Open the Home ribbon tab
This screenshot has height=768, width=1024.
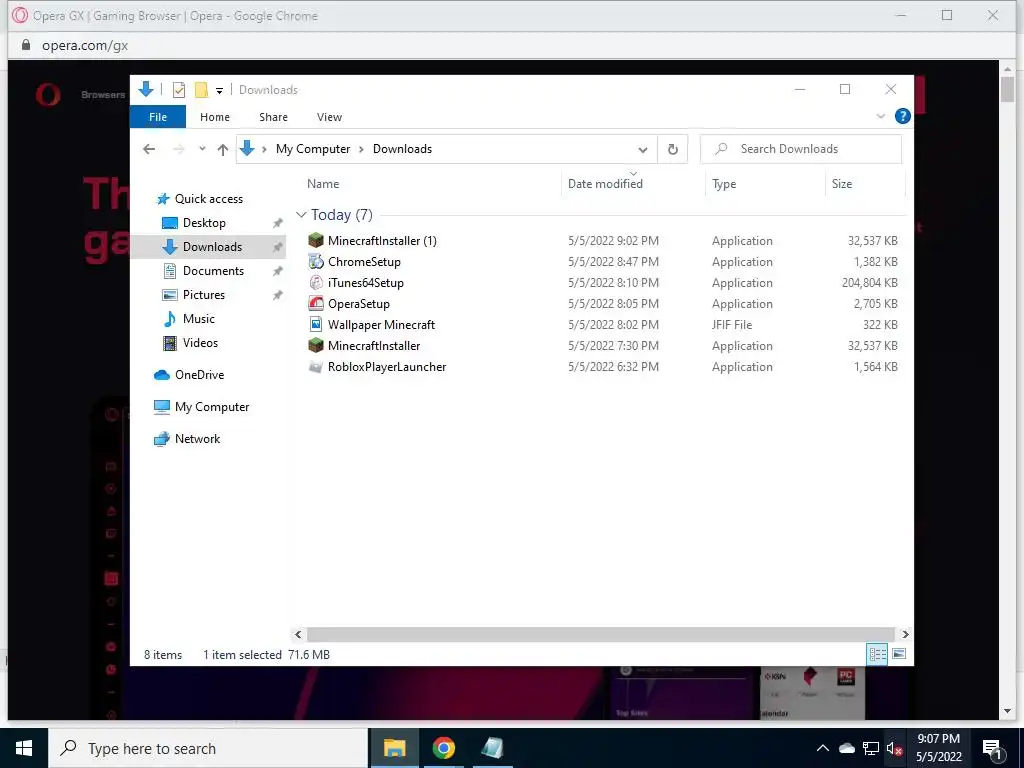pyautogui.click(x=215, y=117)
